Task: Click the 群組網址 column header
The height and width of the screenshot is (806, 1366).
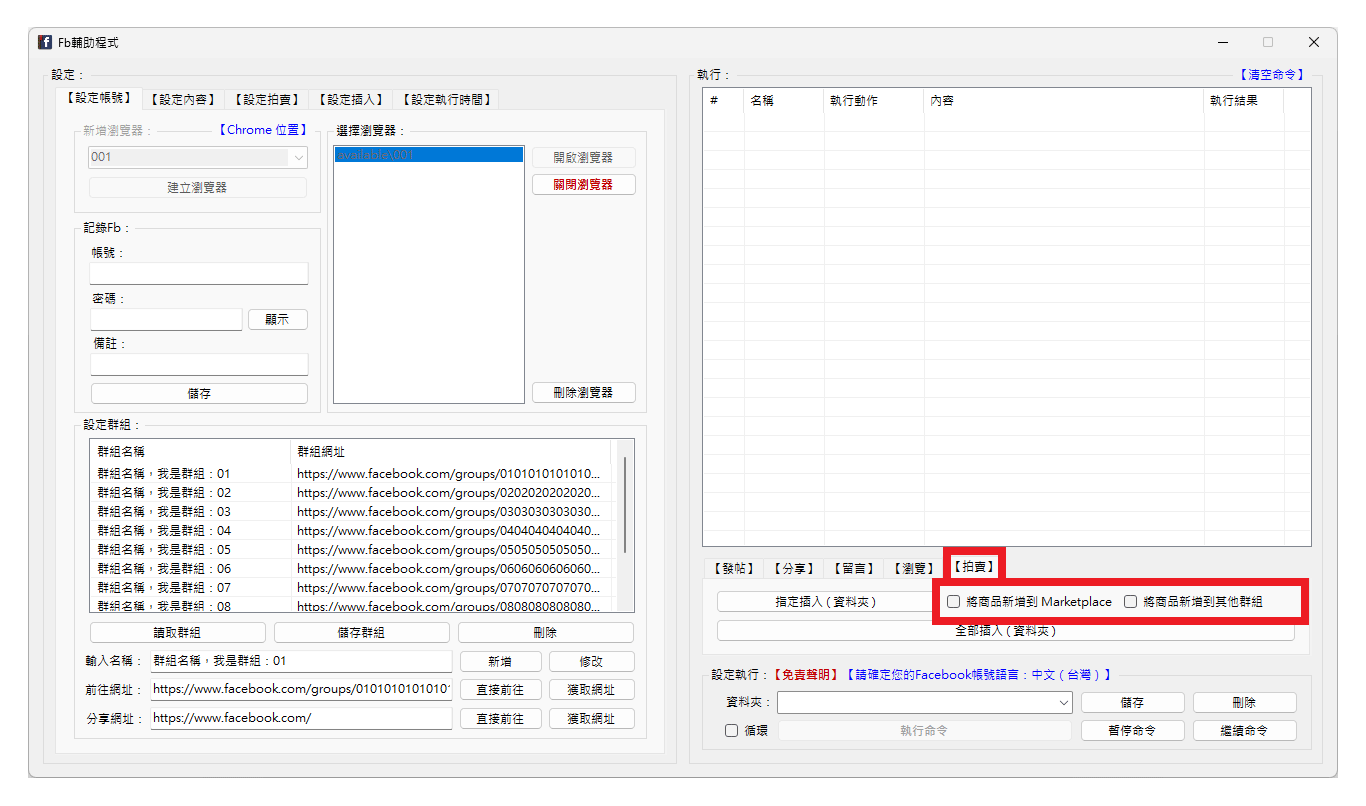Action: point(451,452)
